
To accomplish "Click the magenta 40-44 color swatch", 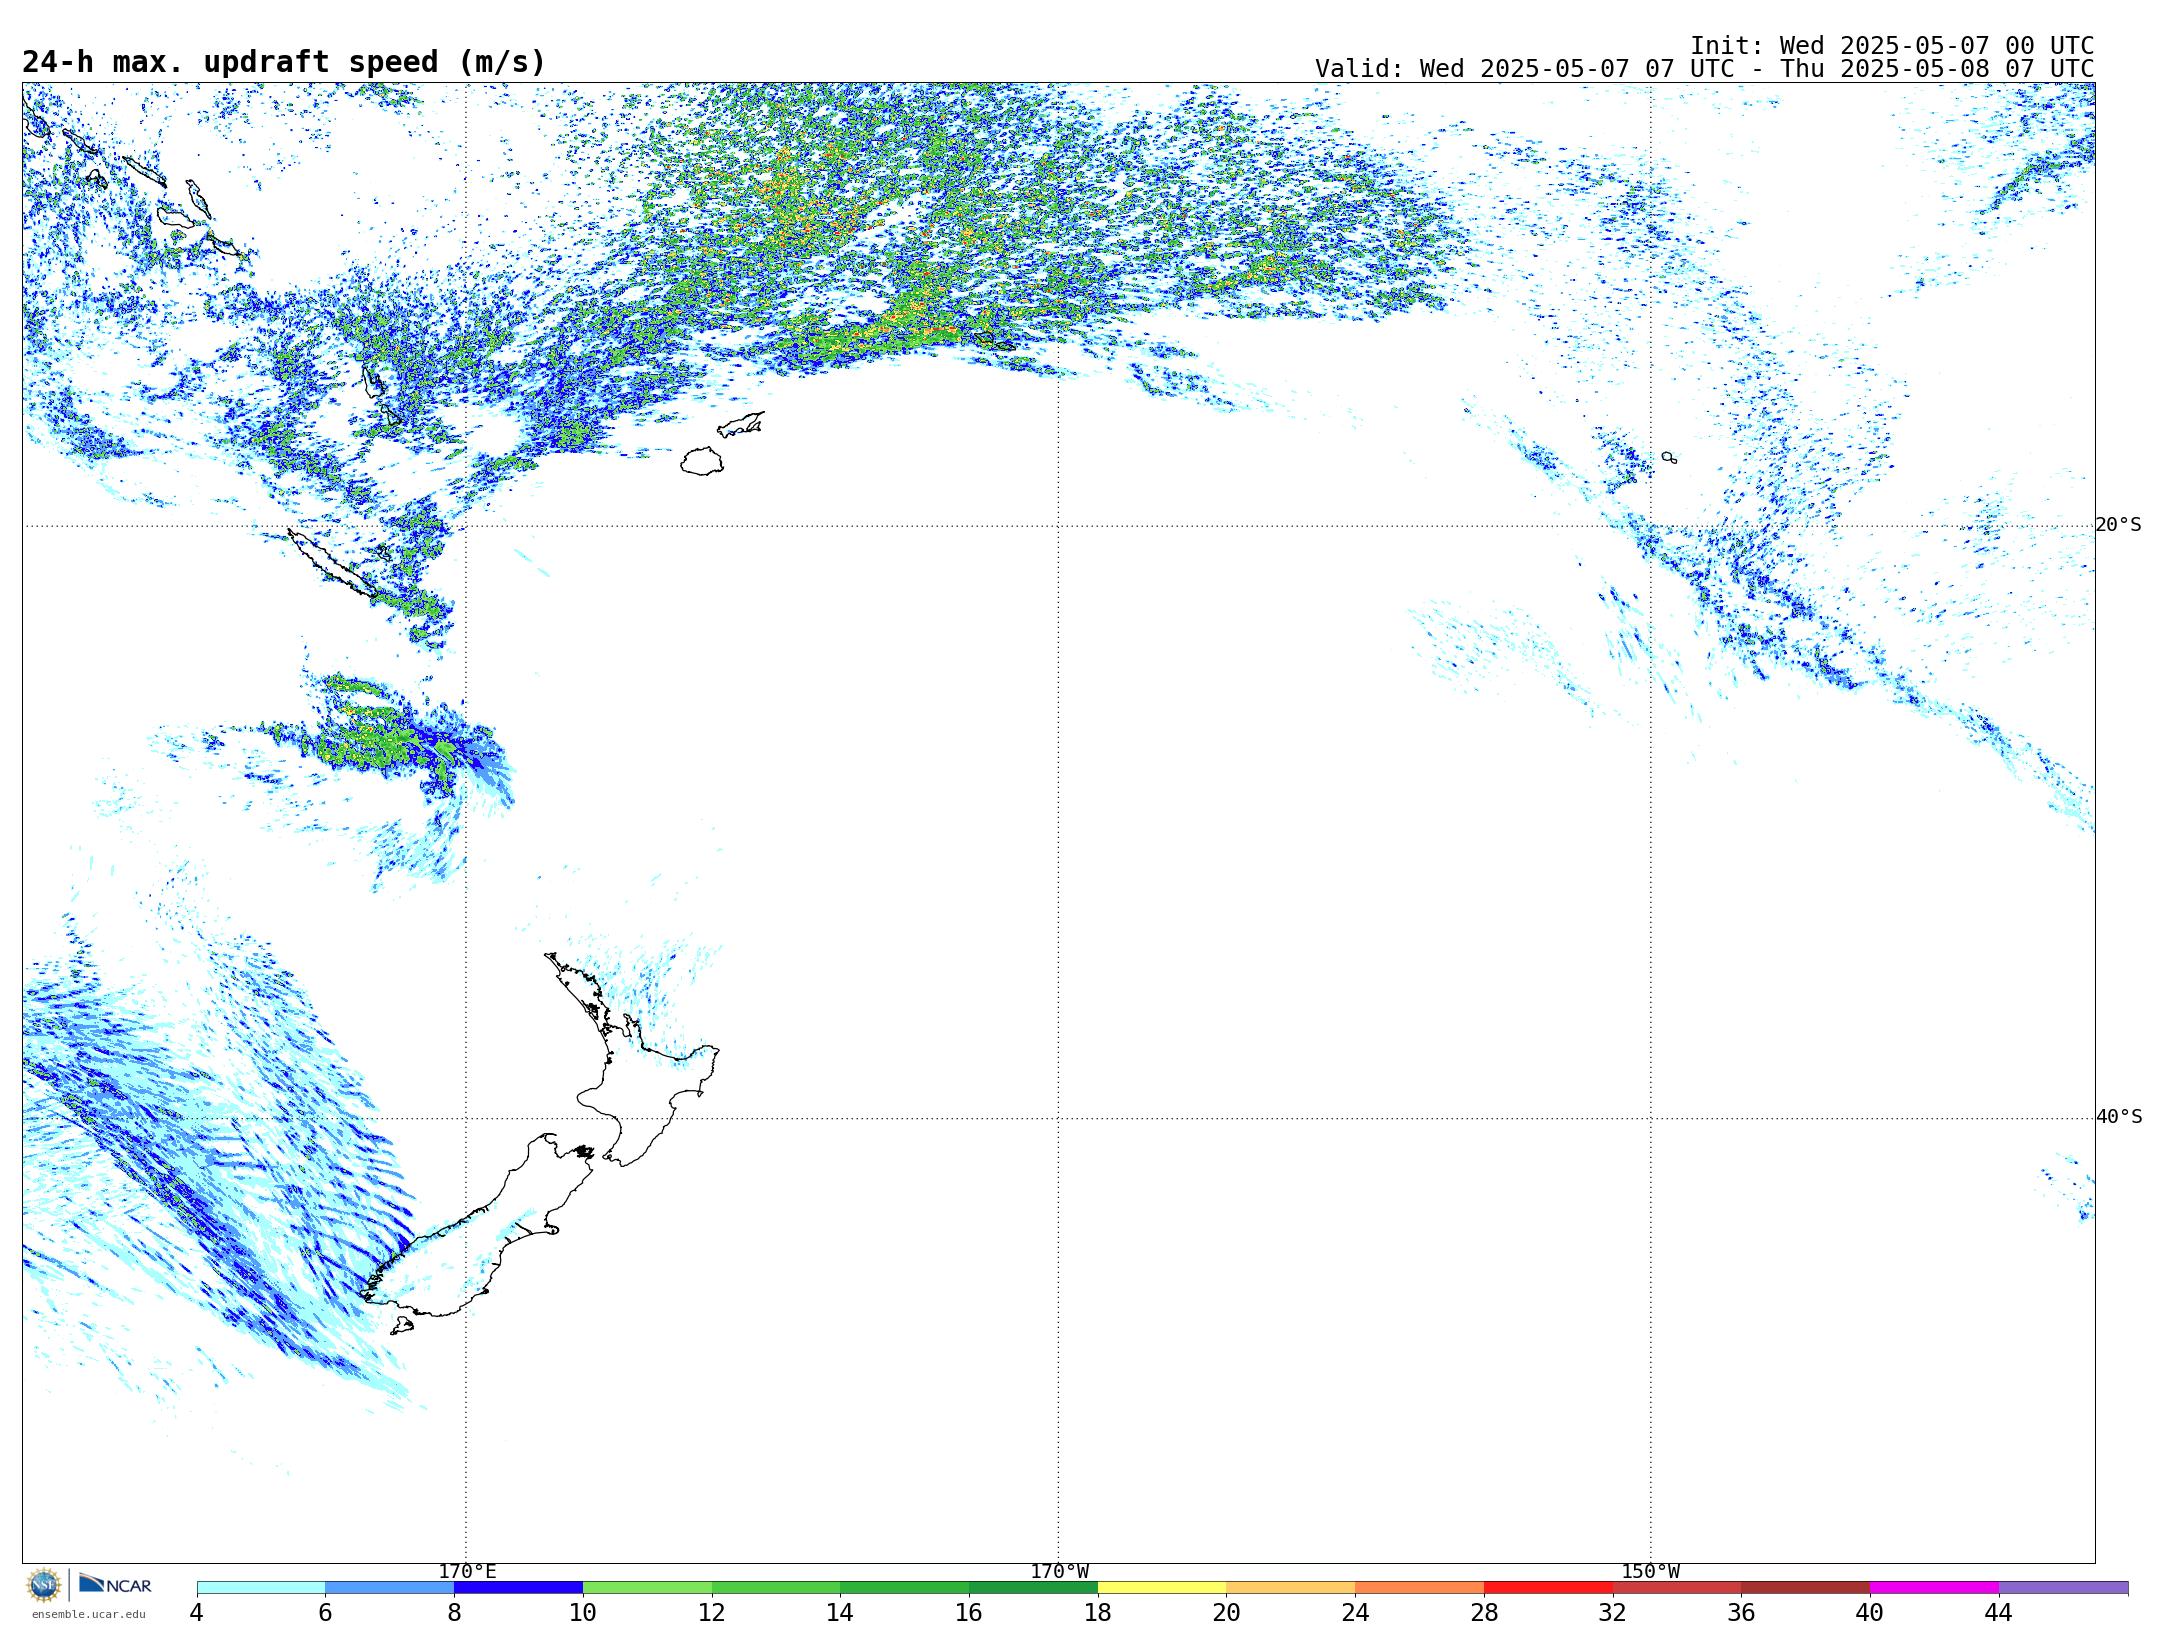I will click(x=1934, y=1588).
